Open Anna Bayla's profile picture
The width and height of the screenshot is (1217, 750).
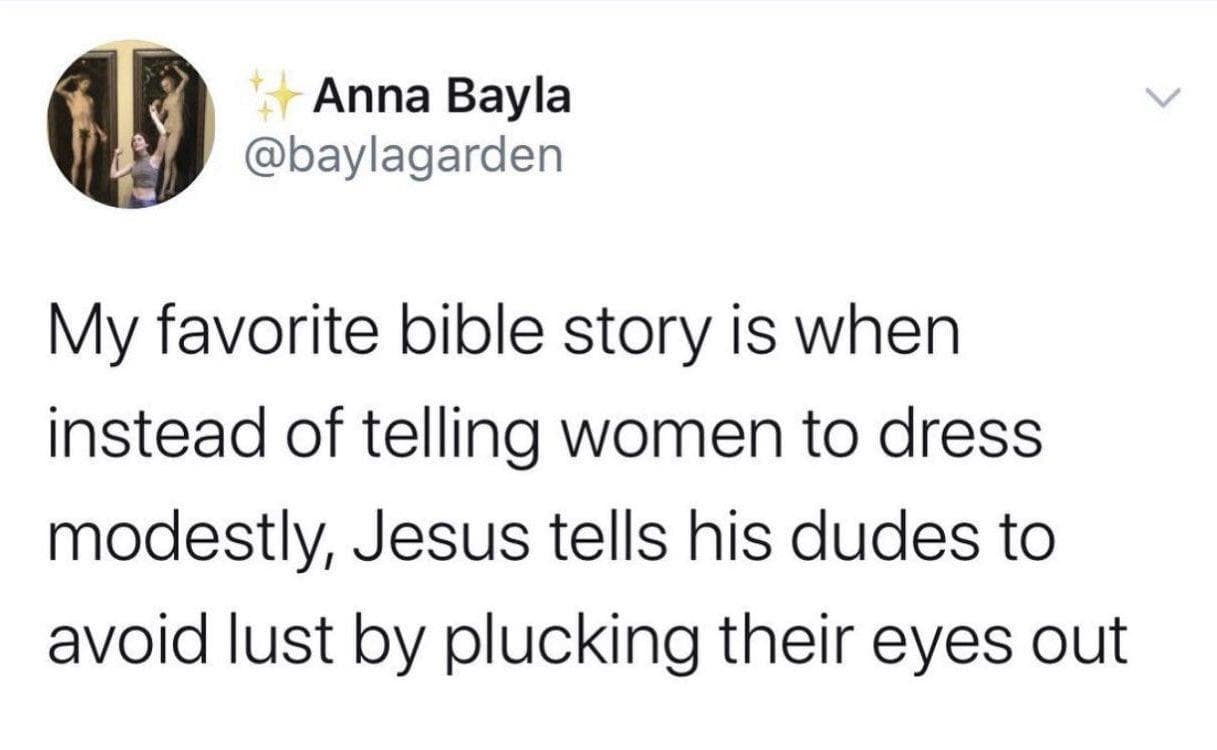133,124
